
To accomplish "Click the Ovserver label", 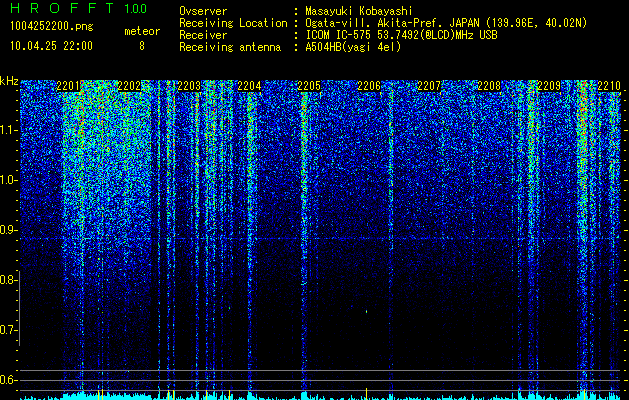I will pos(203,11).
